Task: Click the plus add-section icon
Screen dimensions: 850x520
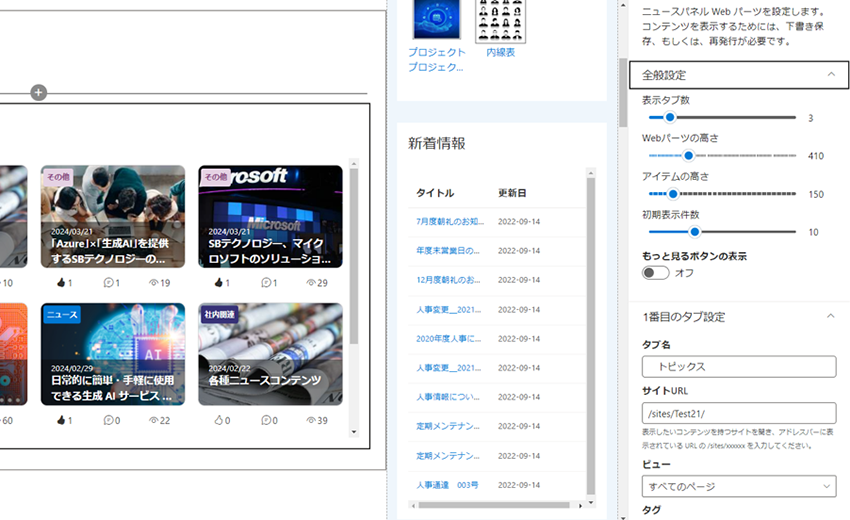Action: pyautogui.click(x=38, y=93)
